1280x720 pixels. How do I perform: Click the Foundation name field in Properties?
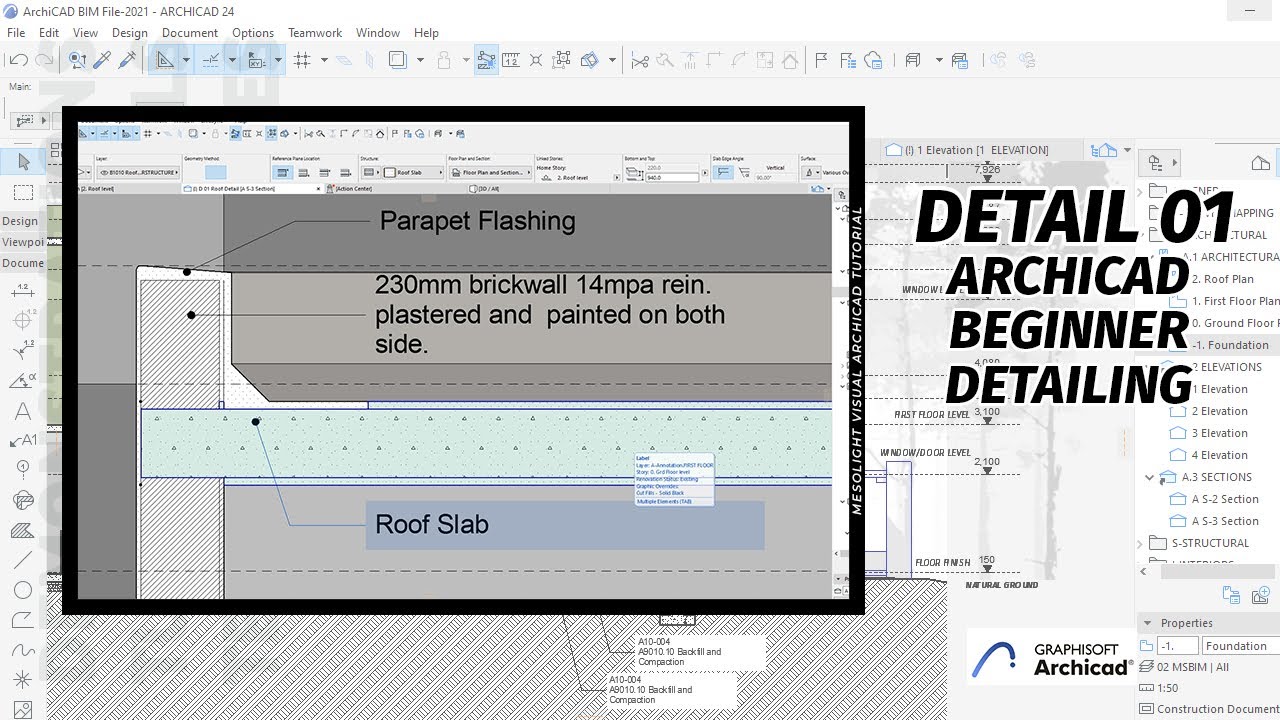click(1240, 646)
